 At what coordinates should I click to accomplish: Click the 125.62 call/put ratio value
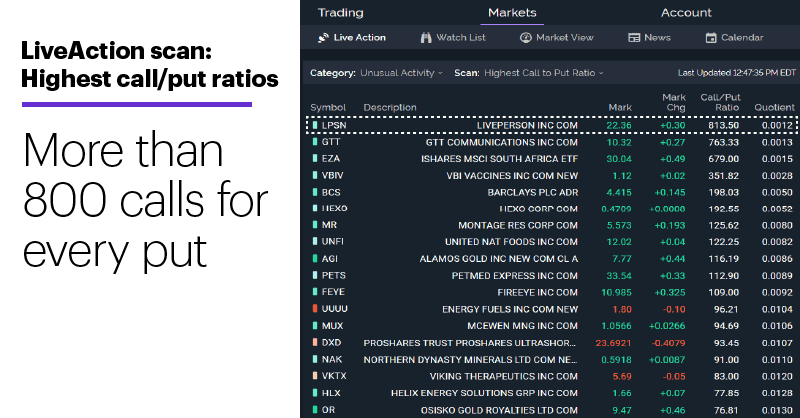pyautogui.click(x=723, y=225)
